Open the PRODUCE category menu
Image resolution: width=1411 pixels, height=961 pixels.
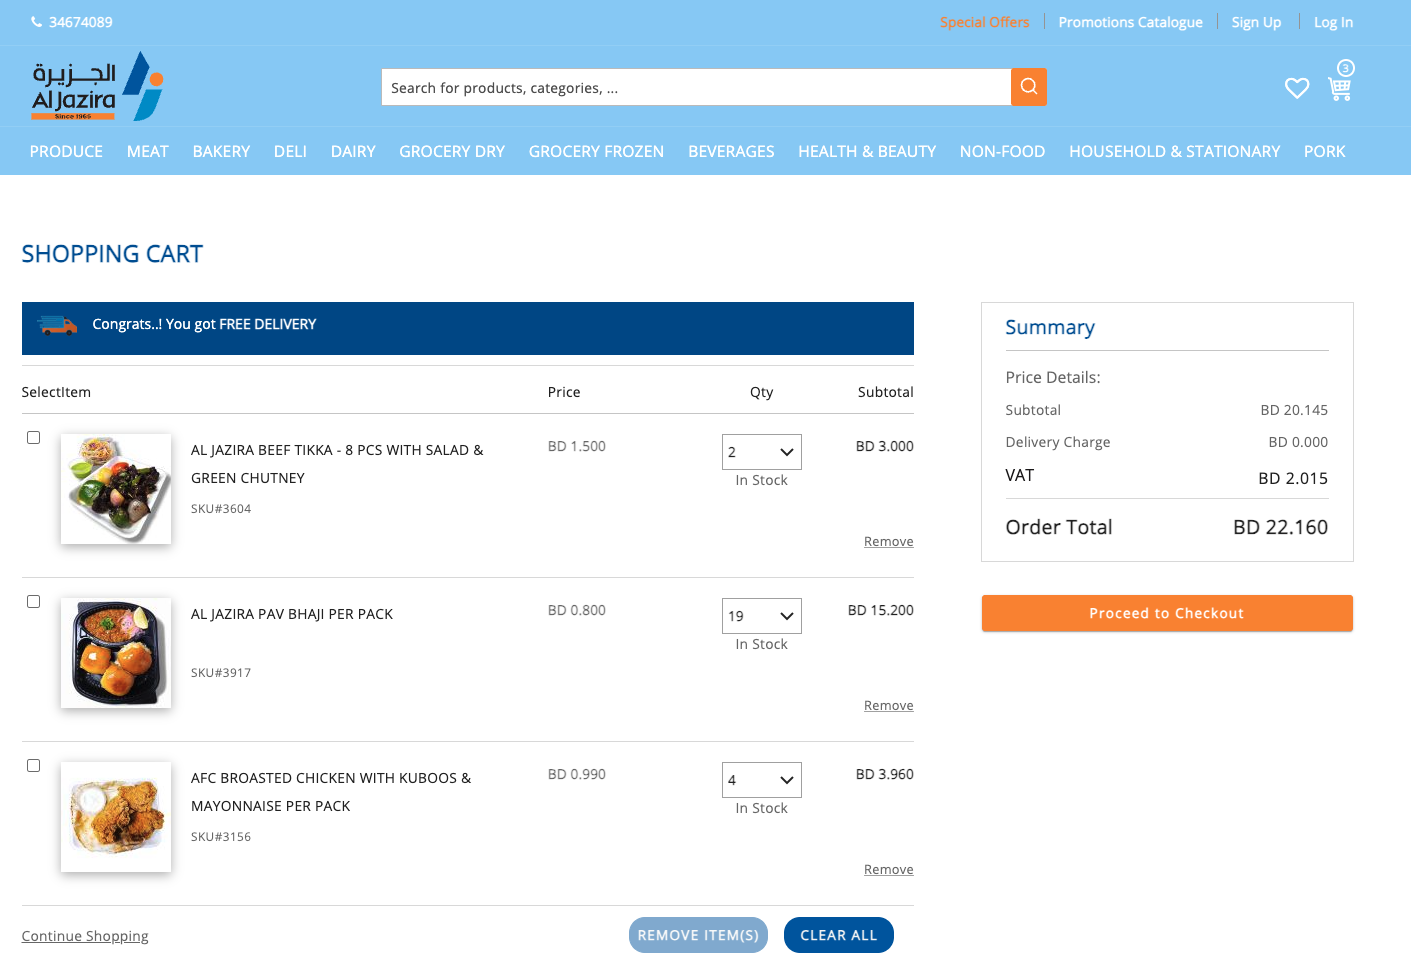click(x=66, y=151)
